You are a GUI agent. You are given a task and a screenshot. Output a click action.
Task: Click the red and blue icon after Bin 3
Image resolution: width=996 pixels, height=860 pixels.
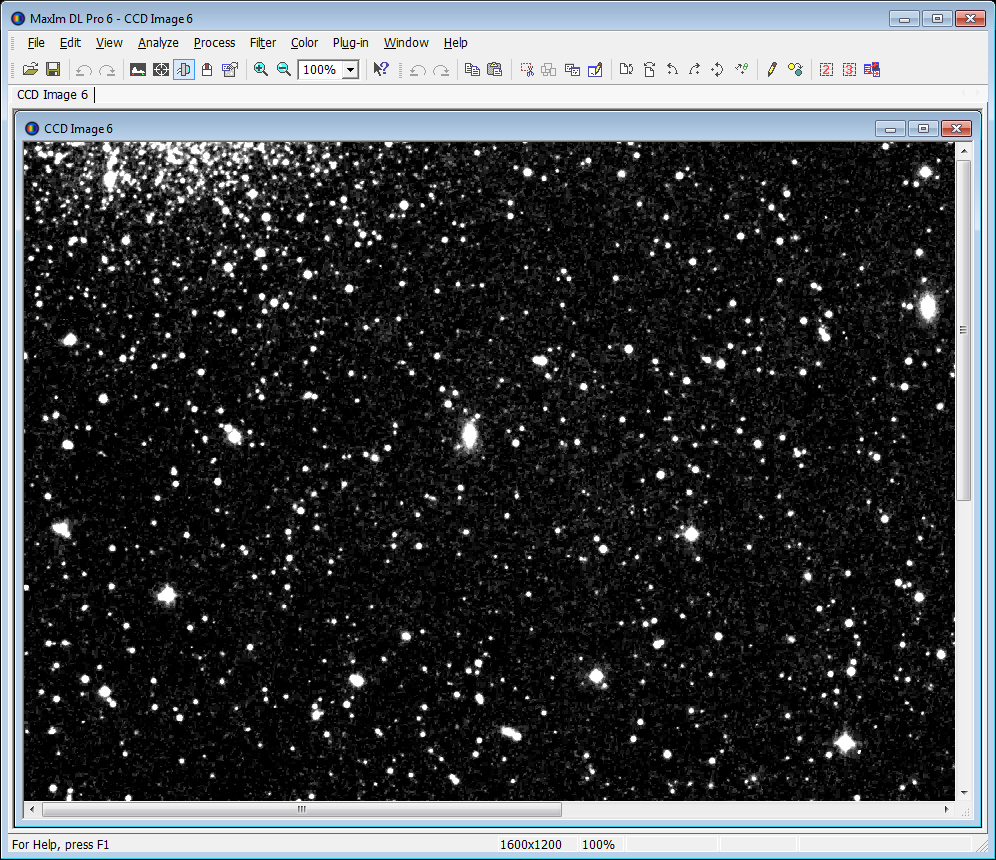[872, 69]
